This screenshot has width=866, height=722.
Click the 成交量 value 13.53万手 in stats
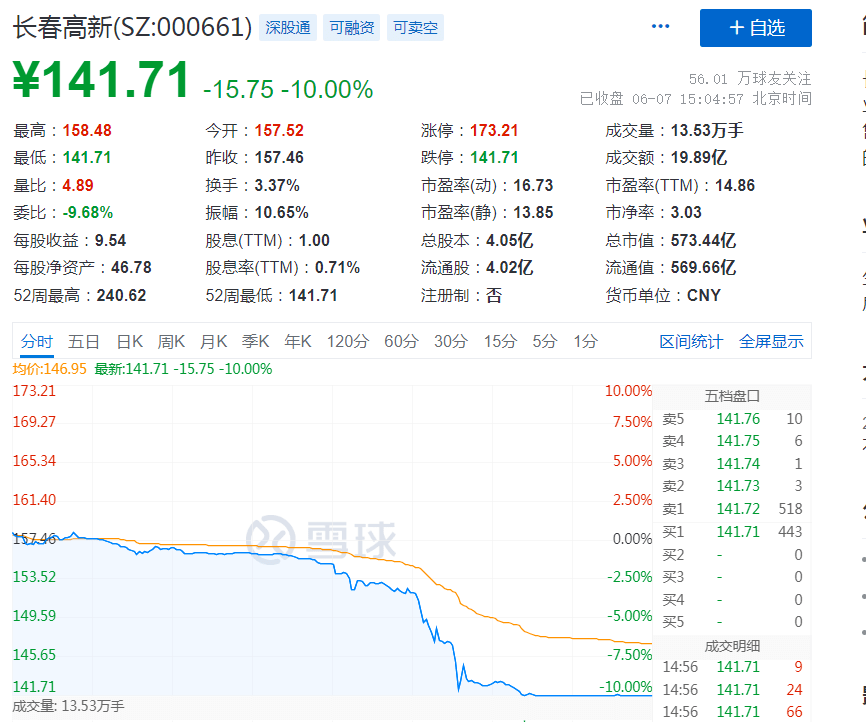pos(707,130)
